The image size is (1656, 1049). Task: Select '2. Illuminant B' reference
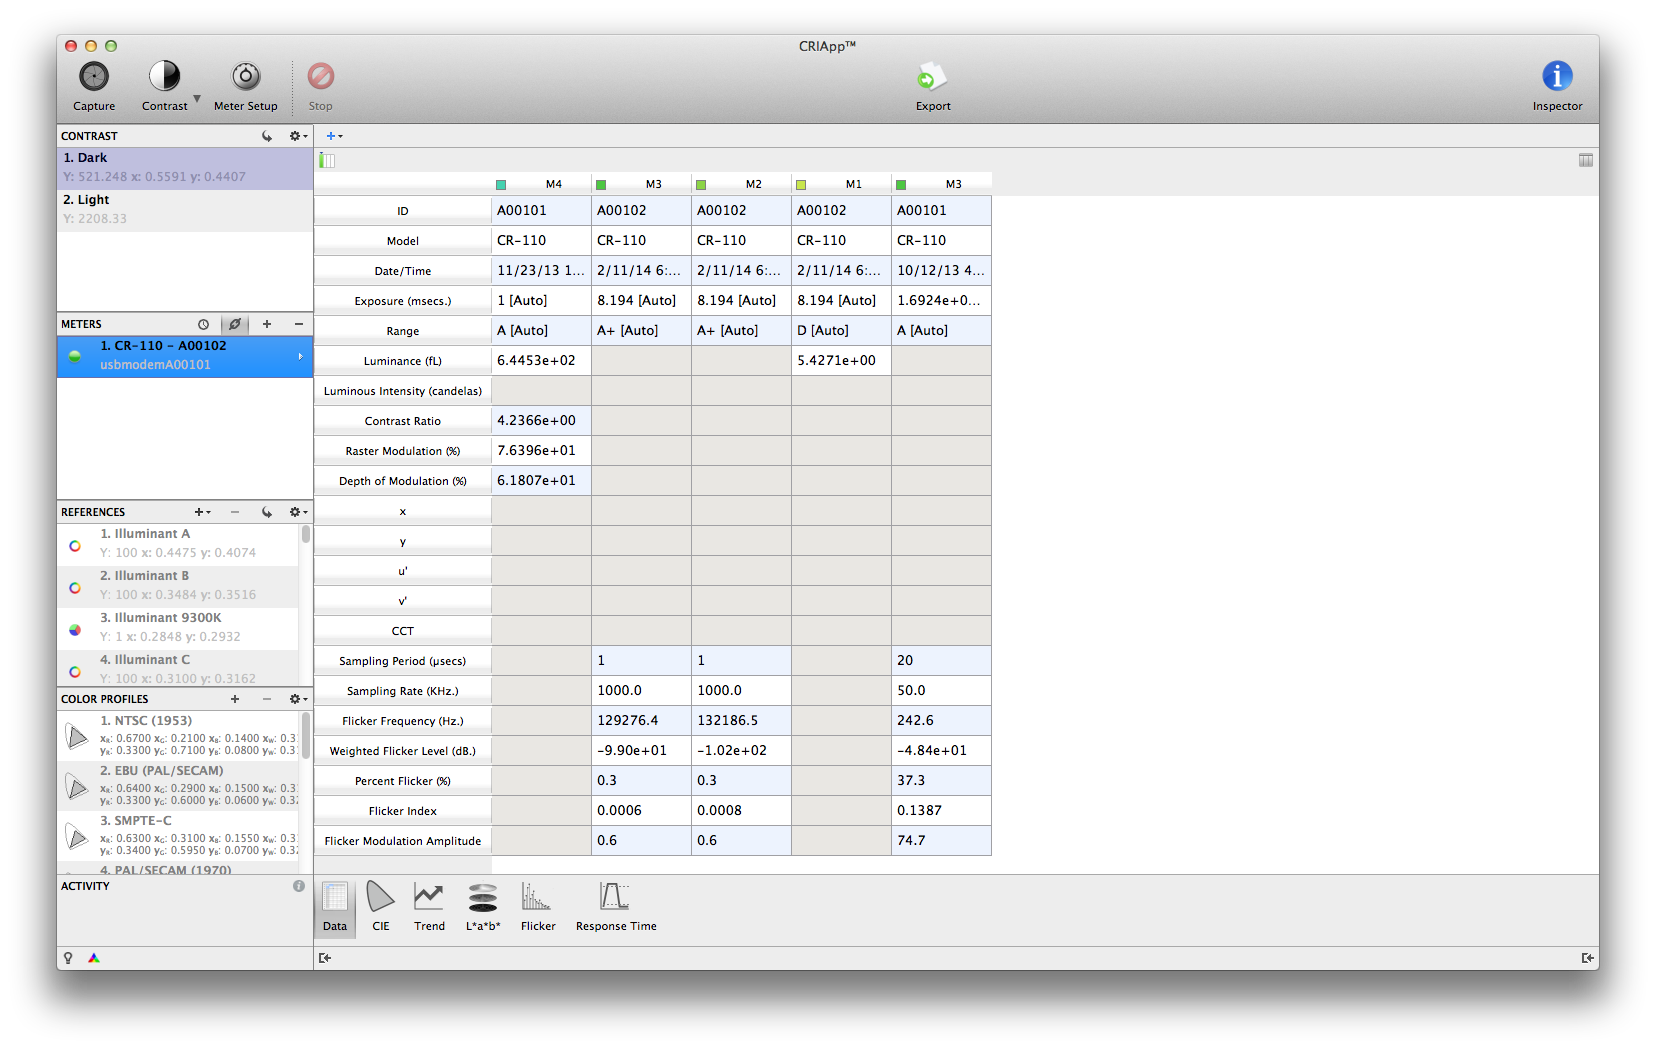click(178, 586)
